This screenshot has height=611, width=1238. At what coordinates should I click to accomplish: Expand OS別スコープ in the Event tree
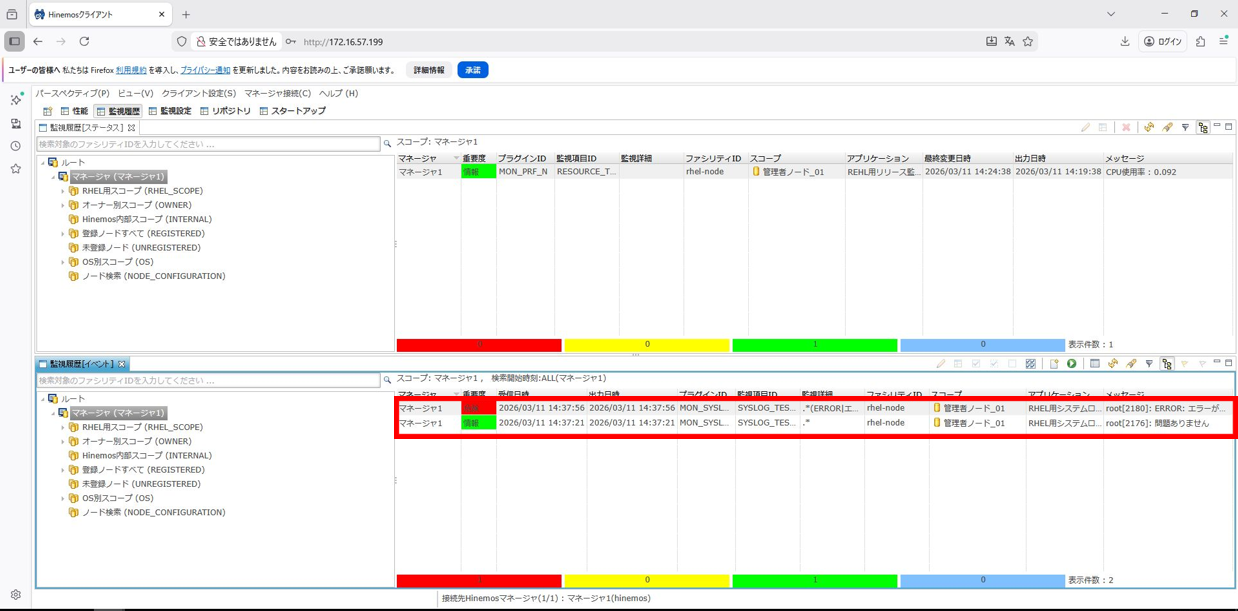(x=63, y=498)
